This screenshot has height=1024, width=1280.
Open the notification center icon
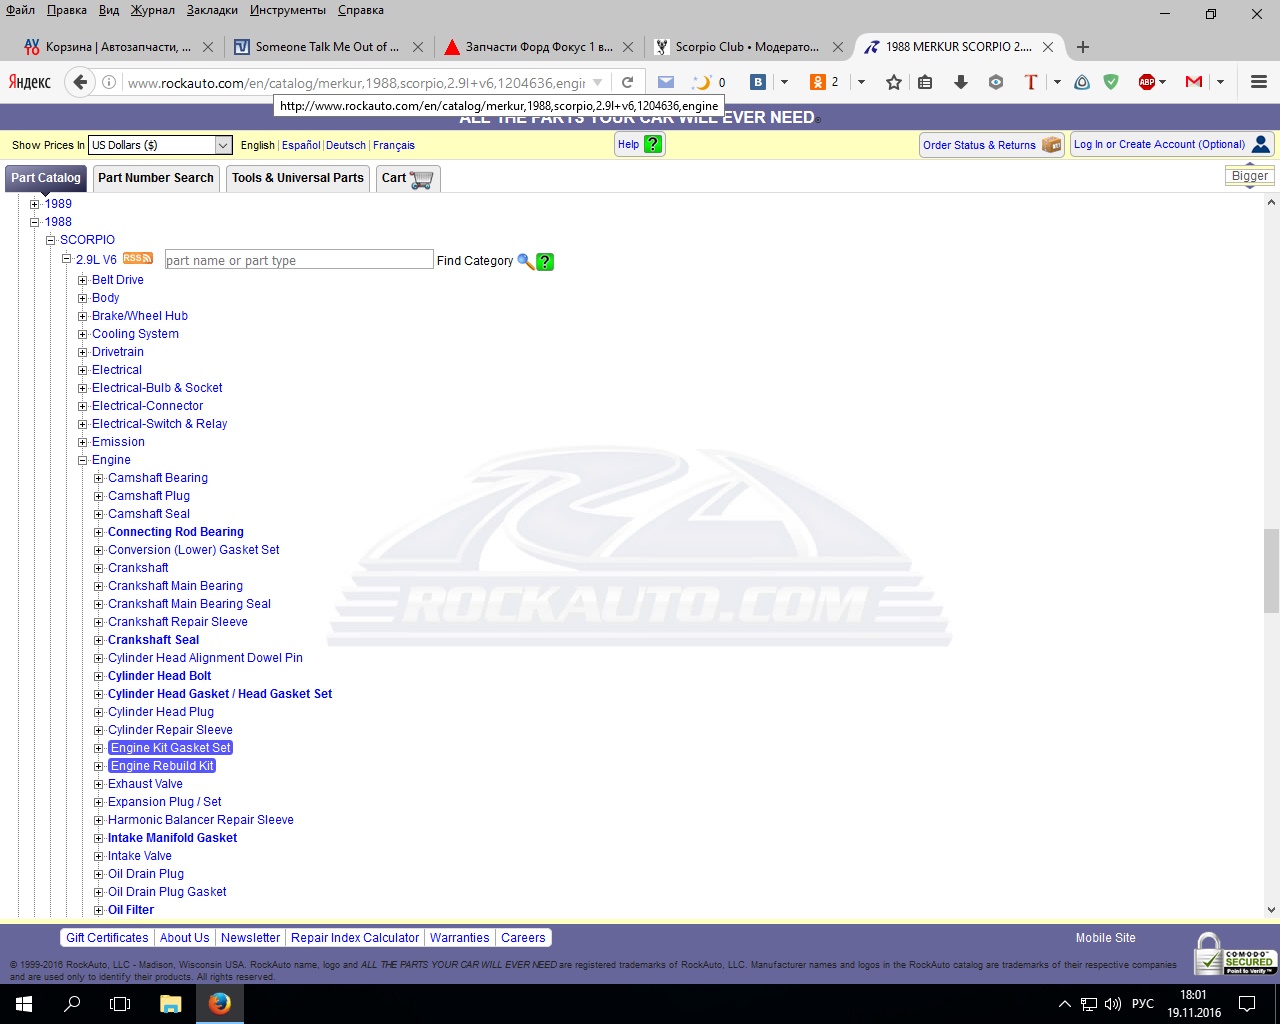point(1247,1004)
